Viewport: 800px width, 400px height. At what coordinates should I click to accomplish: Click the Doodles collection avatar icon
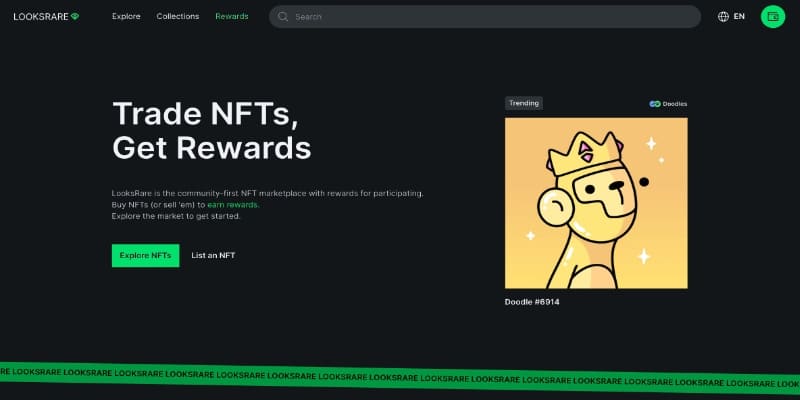655,104
